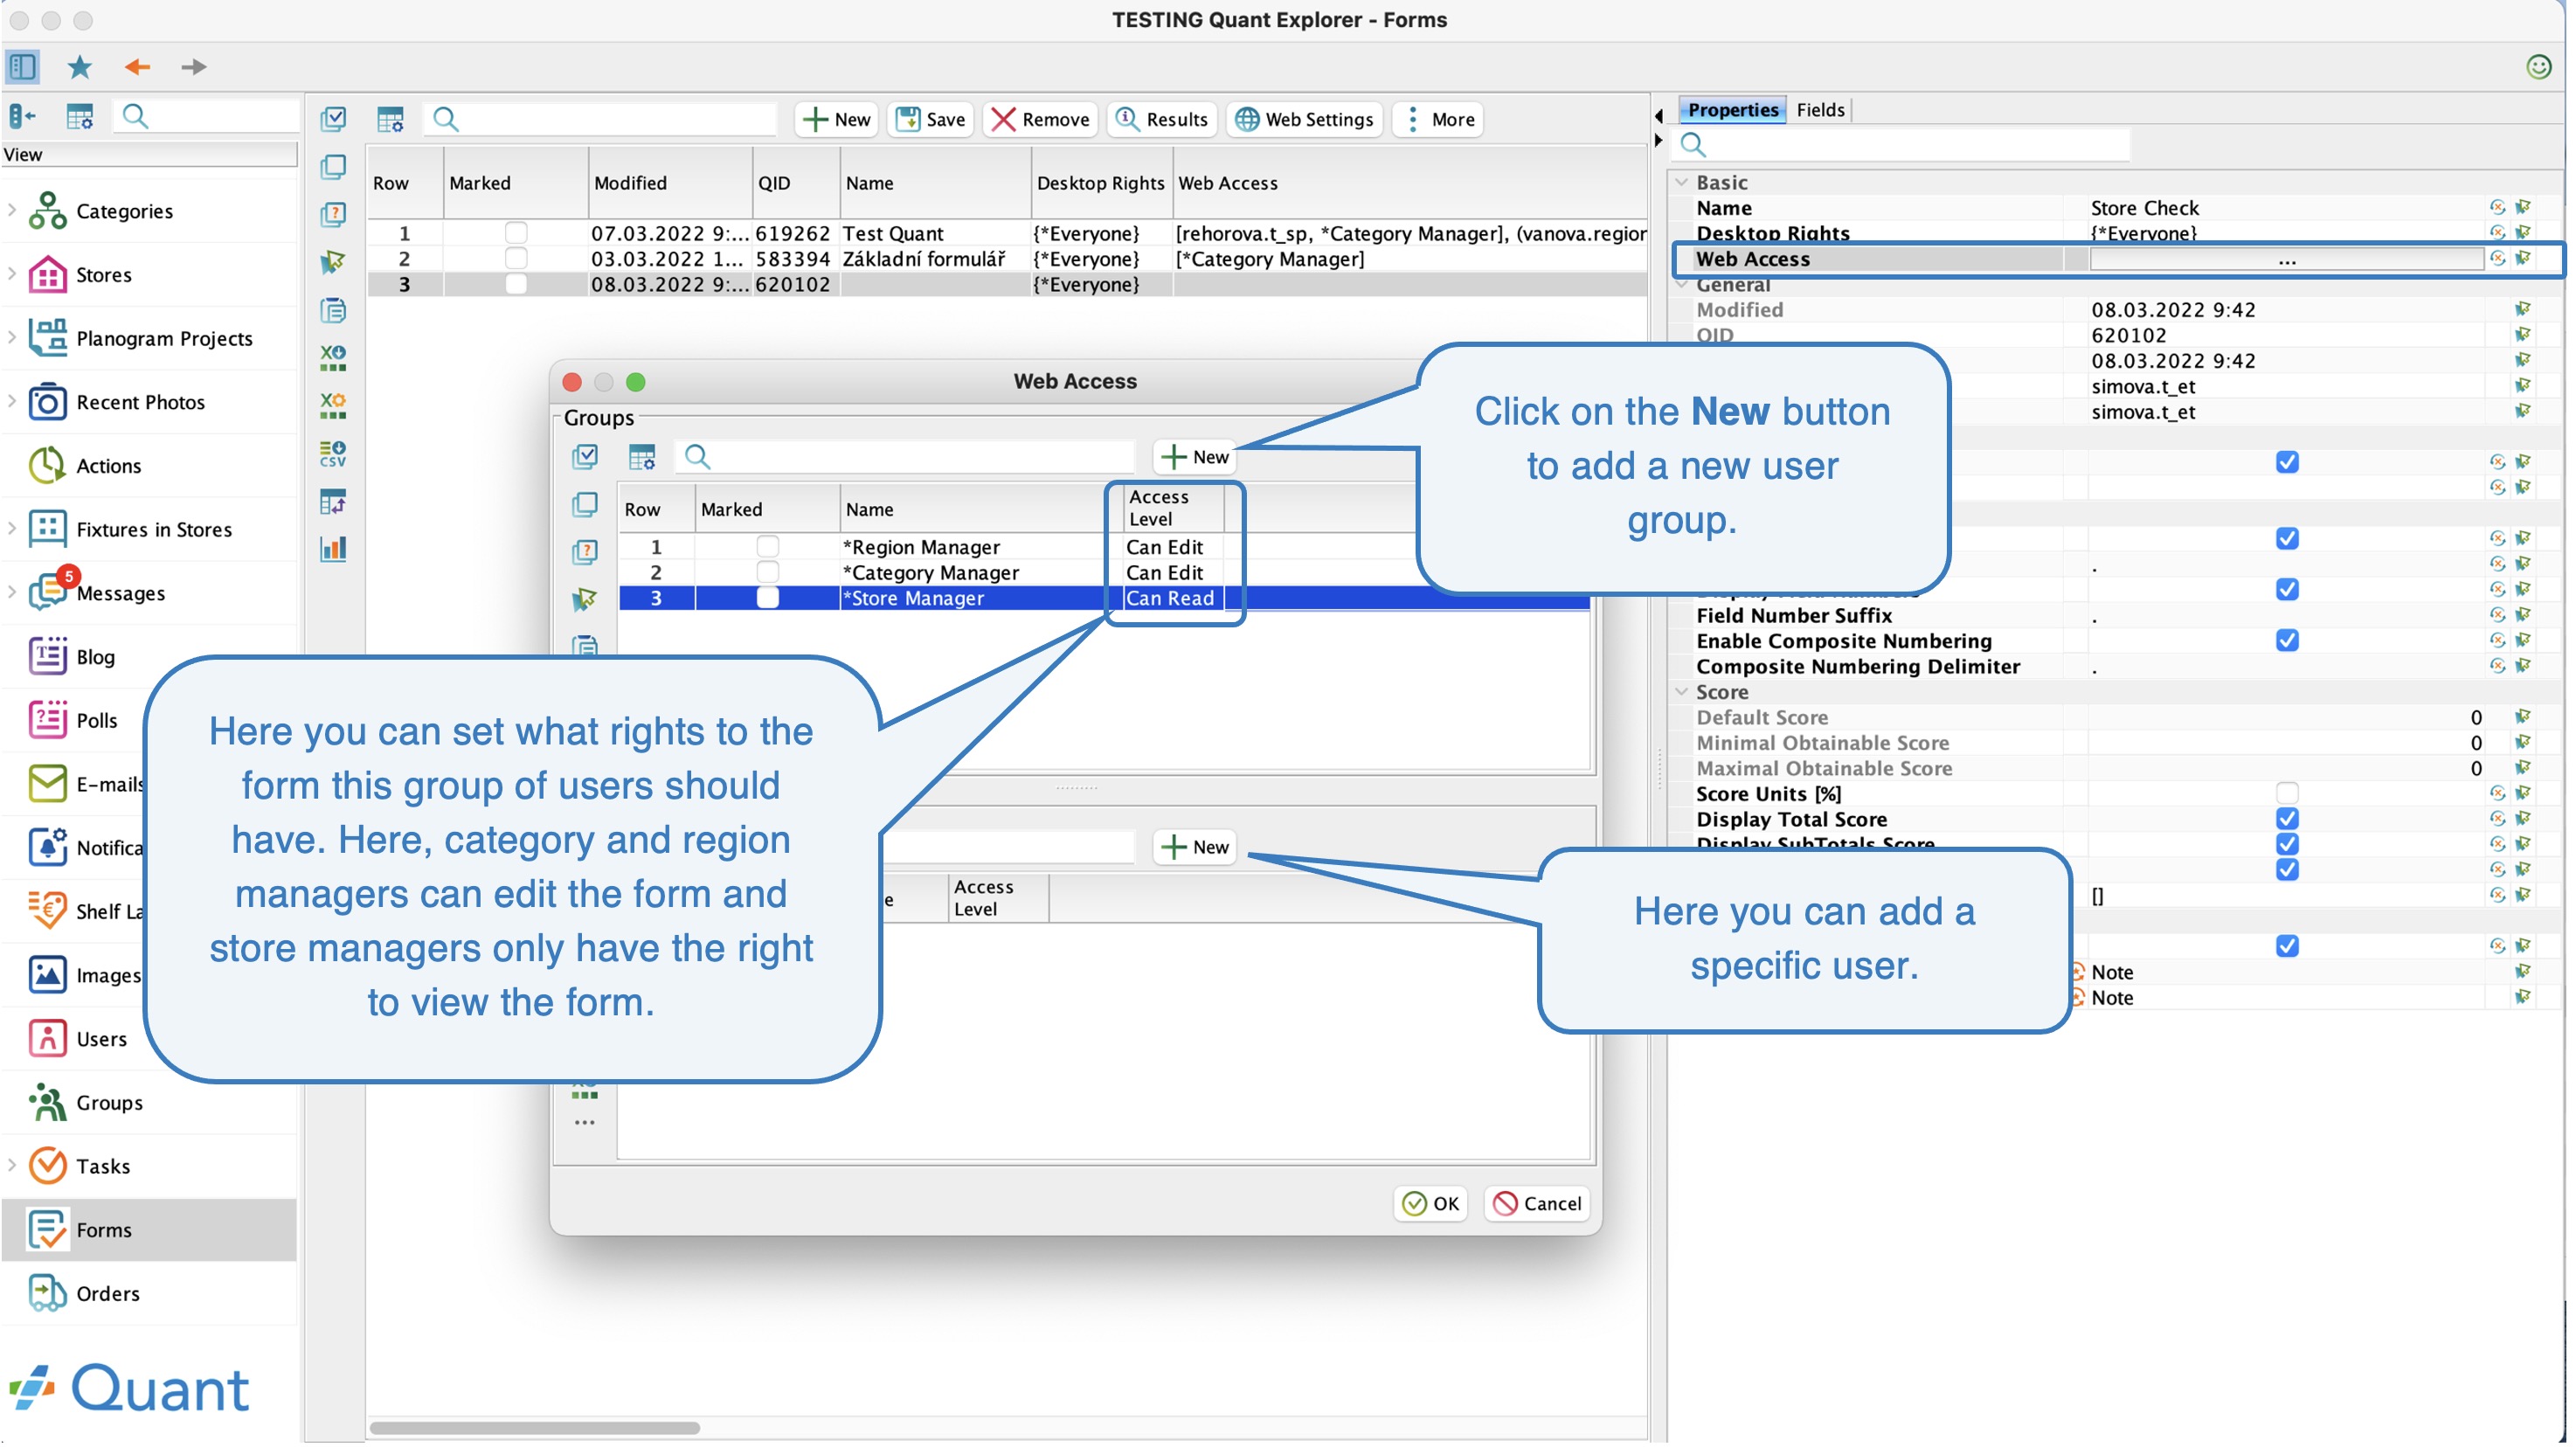
Task: Select Forms in the sidebar
Action: point(150,1231)
